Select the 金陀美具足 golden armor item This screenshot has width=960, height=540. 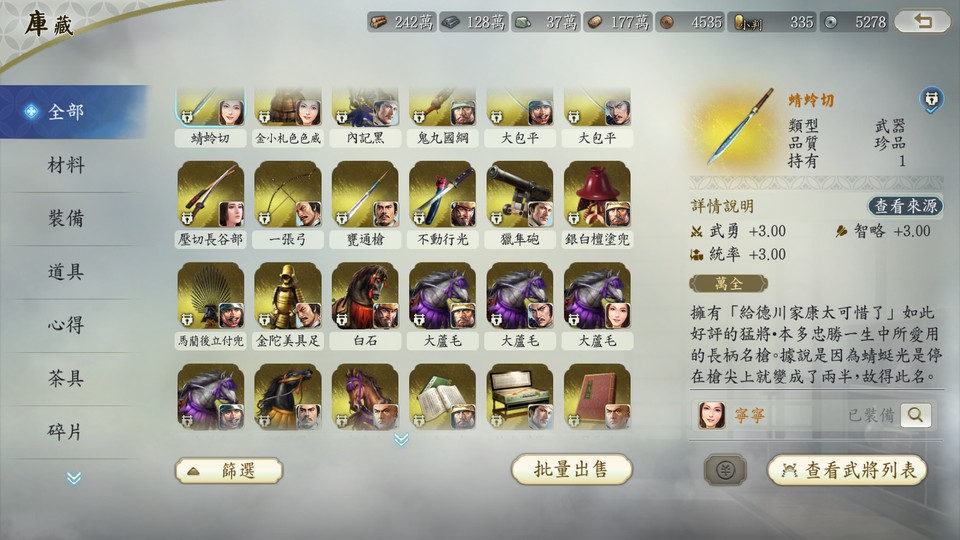click(x=288, y=306)
